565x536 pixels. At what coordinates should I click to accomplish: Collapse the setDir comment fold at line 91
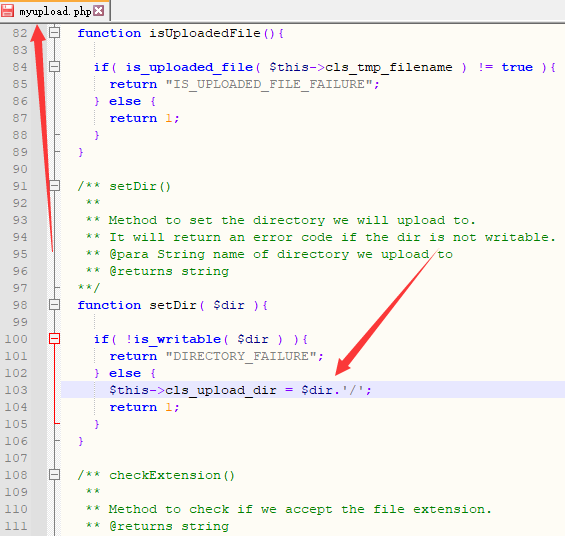pos(54,186)
